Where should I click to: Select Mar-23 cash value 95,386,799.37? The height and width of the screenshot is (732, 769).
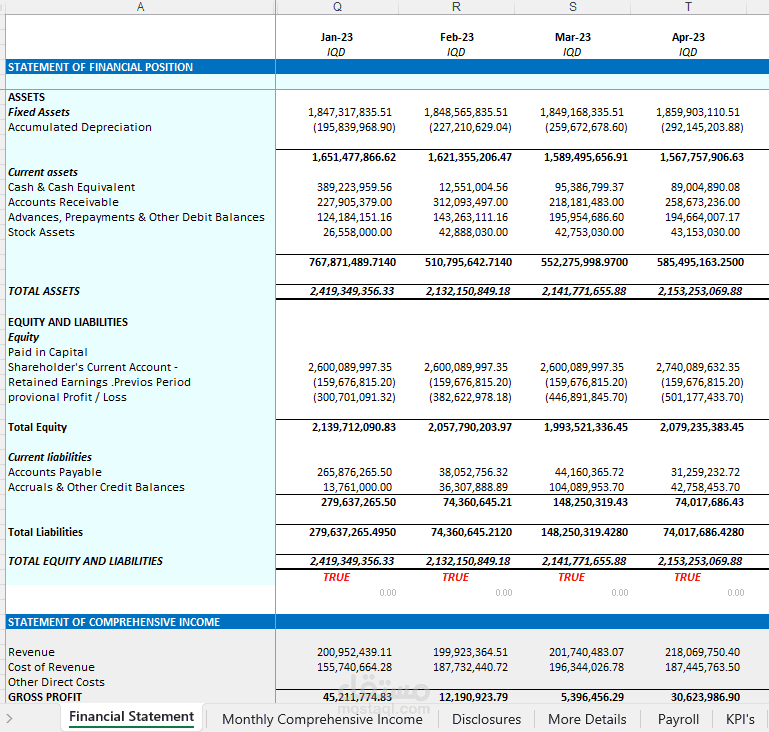point(589,187)
